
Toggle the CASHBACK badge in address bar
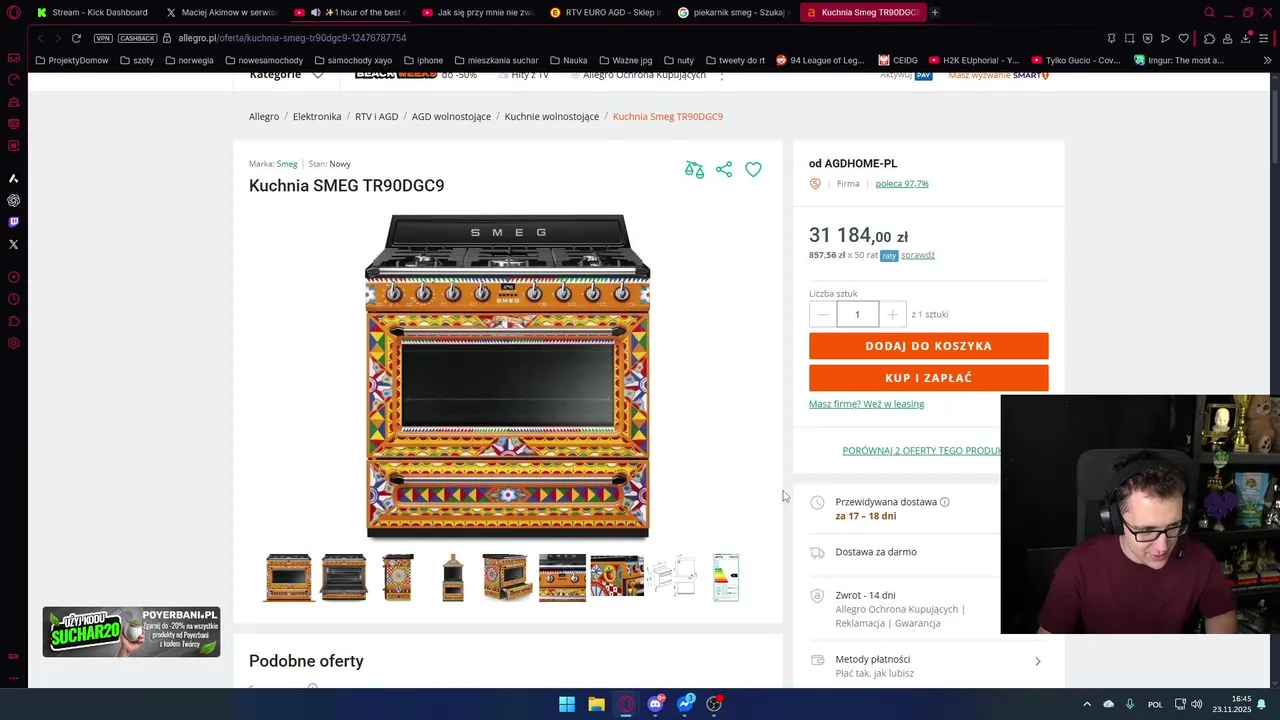[x=137, y=38]
